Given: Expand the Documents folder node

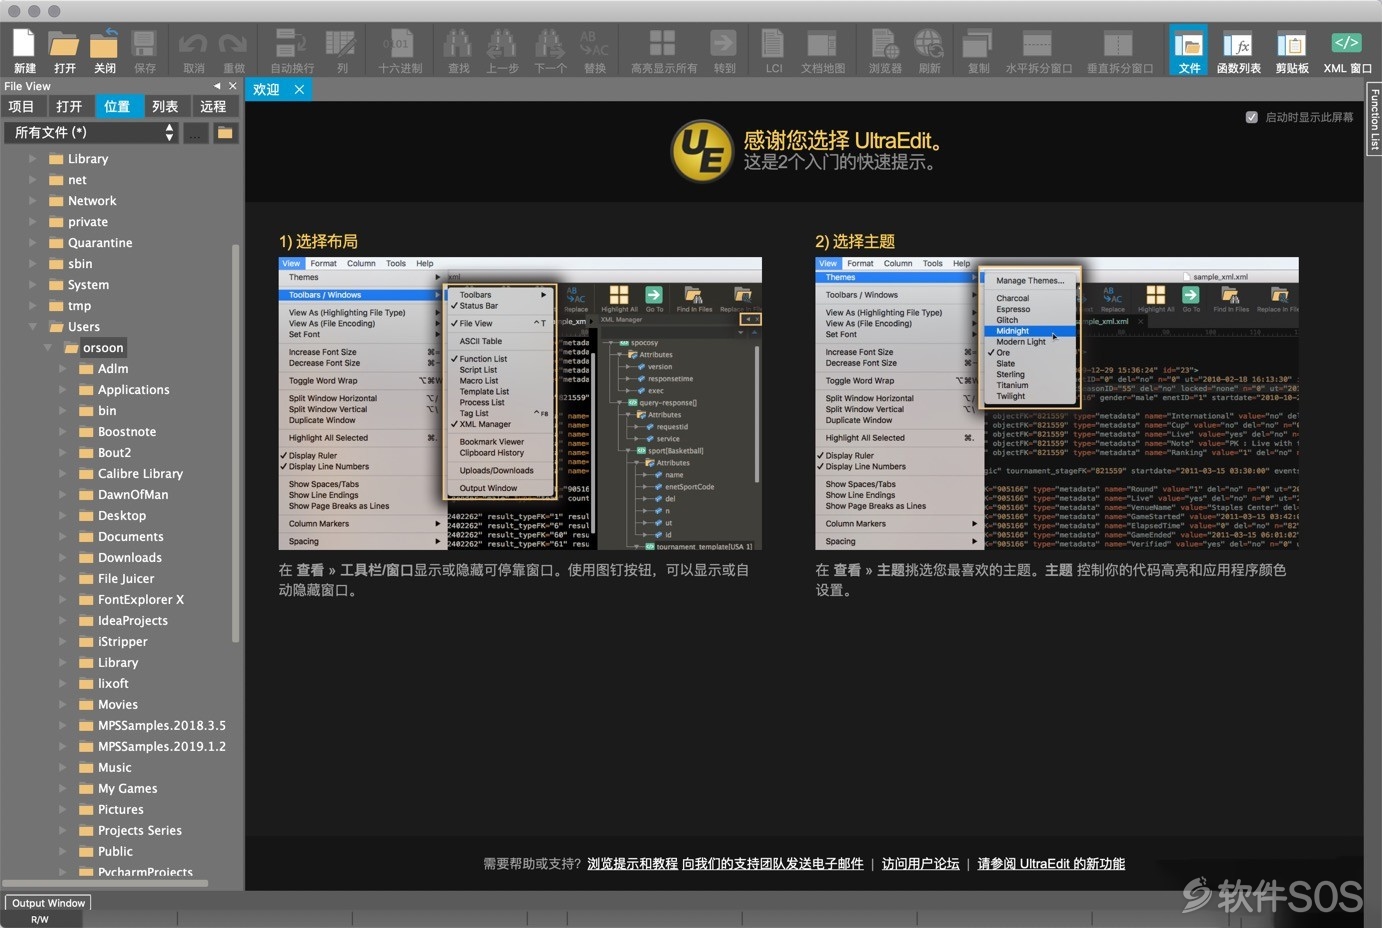Looking at the screenshot, I should pos(62,537).
